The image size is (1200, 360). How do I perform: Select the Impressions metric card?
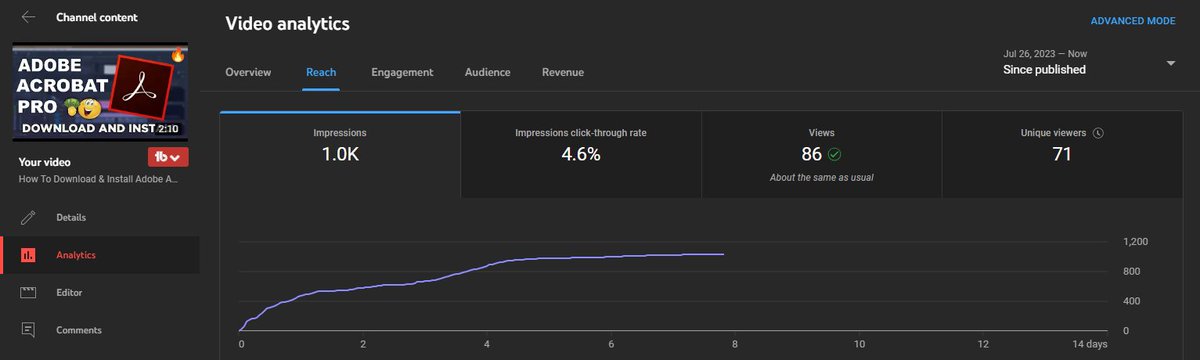340,154
